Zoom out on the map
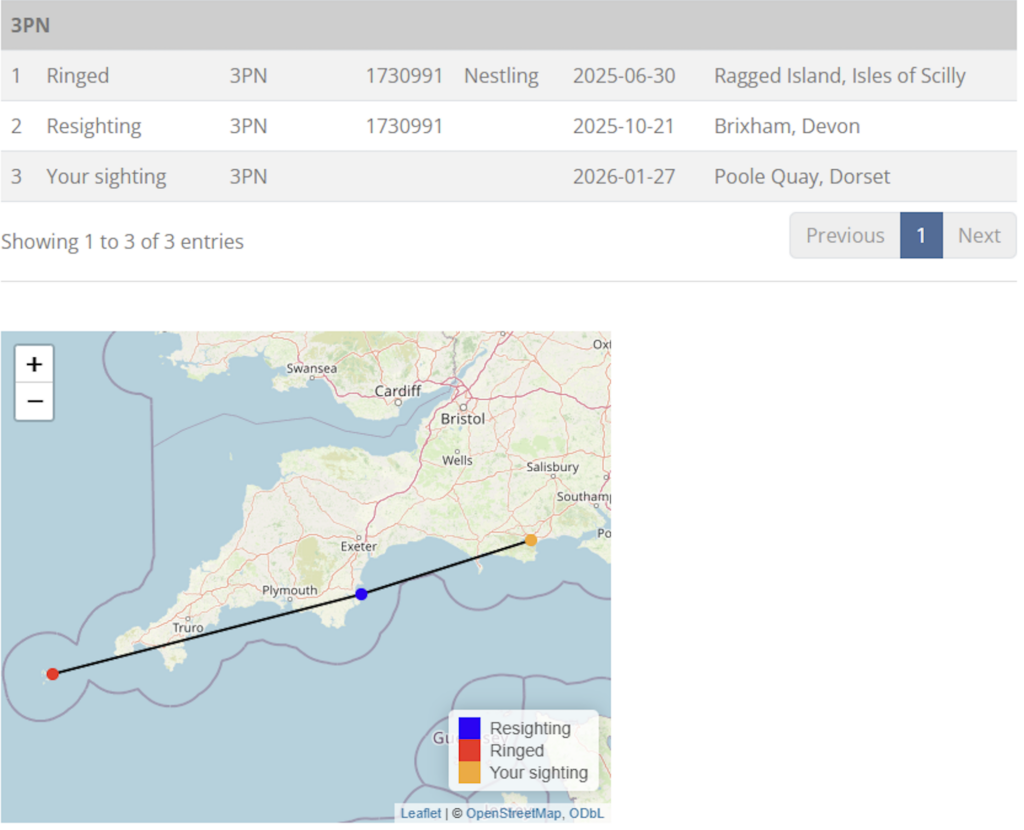Viewport: 1024px width, 830px height. (34, 402)
